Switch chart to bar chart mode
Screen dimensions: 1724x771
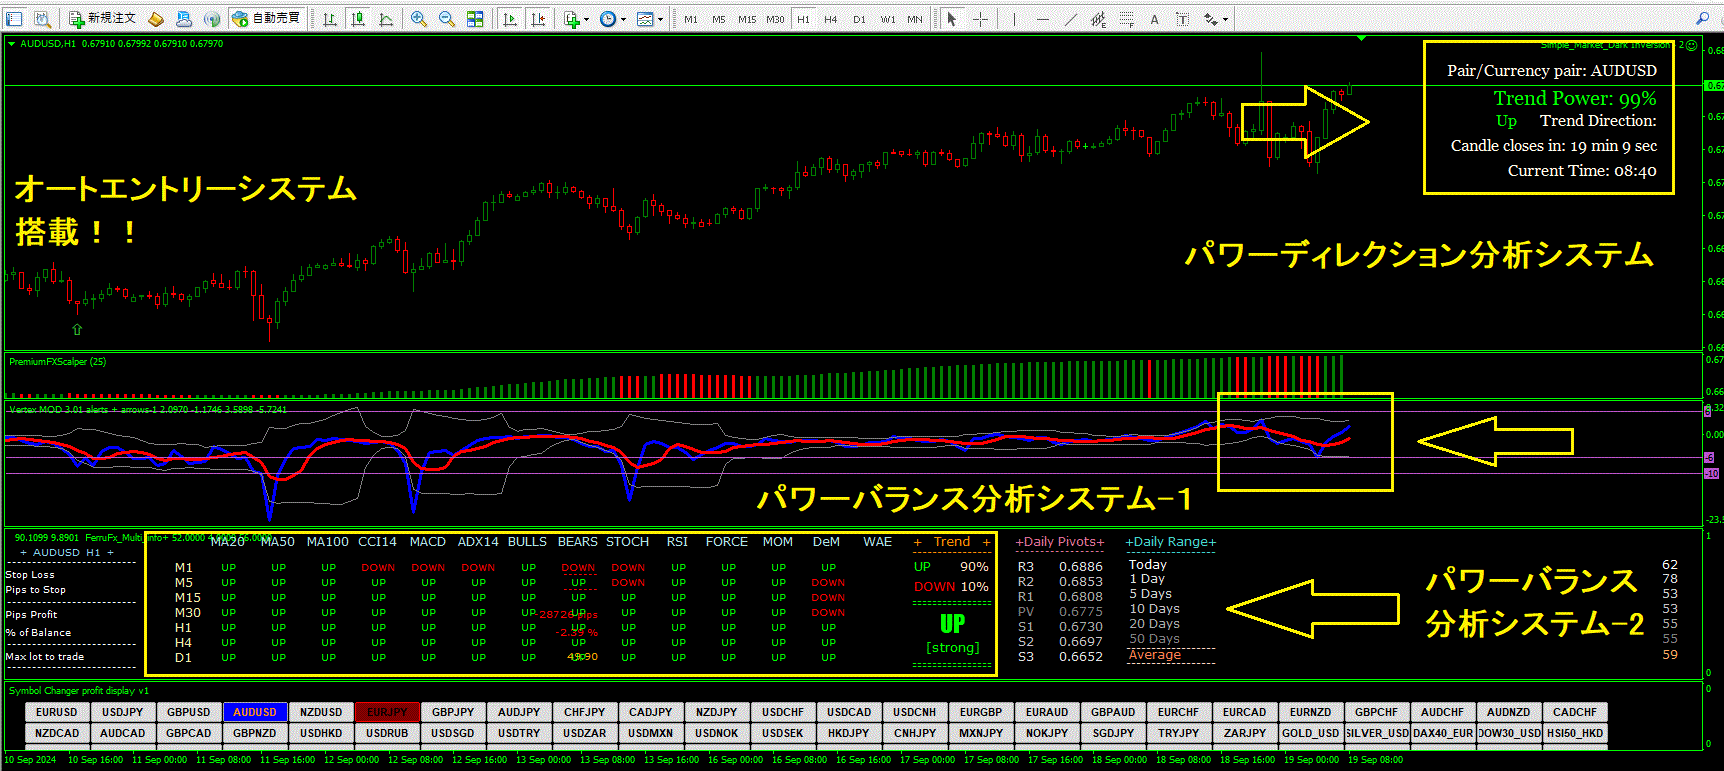coord(330,19)
